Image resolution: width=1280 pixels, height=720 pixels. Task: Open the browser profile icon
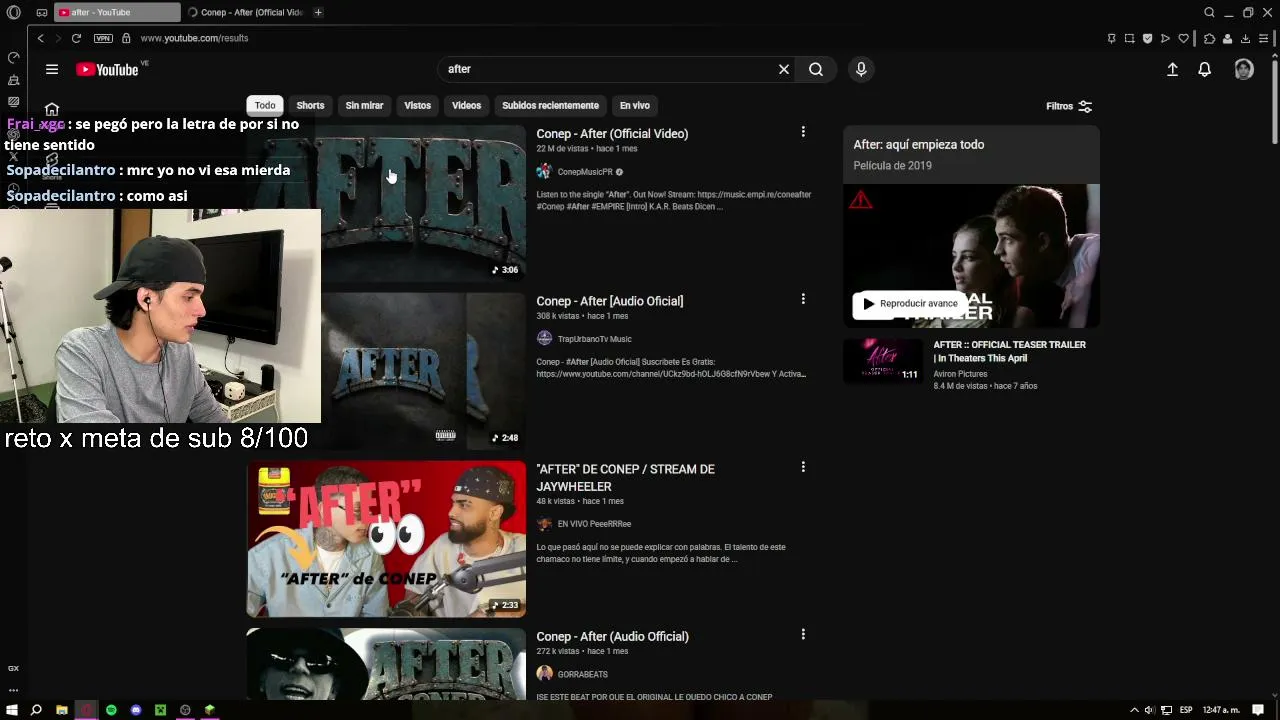[1227, 38]
